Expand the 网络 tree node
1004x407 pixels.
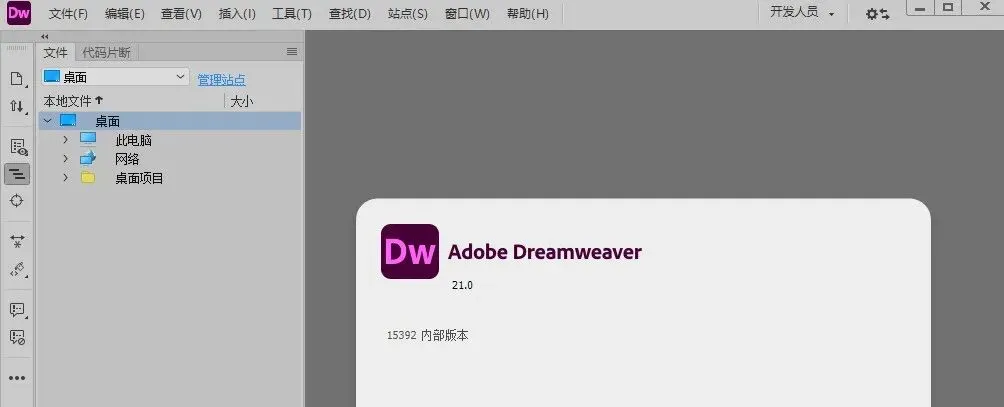pyautogui.click(x=65, y=158)
